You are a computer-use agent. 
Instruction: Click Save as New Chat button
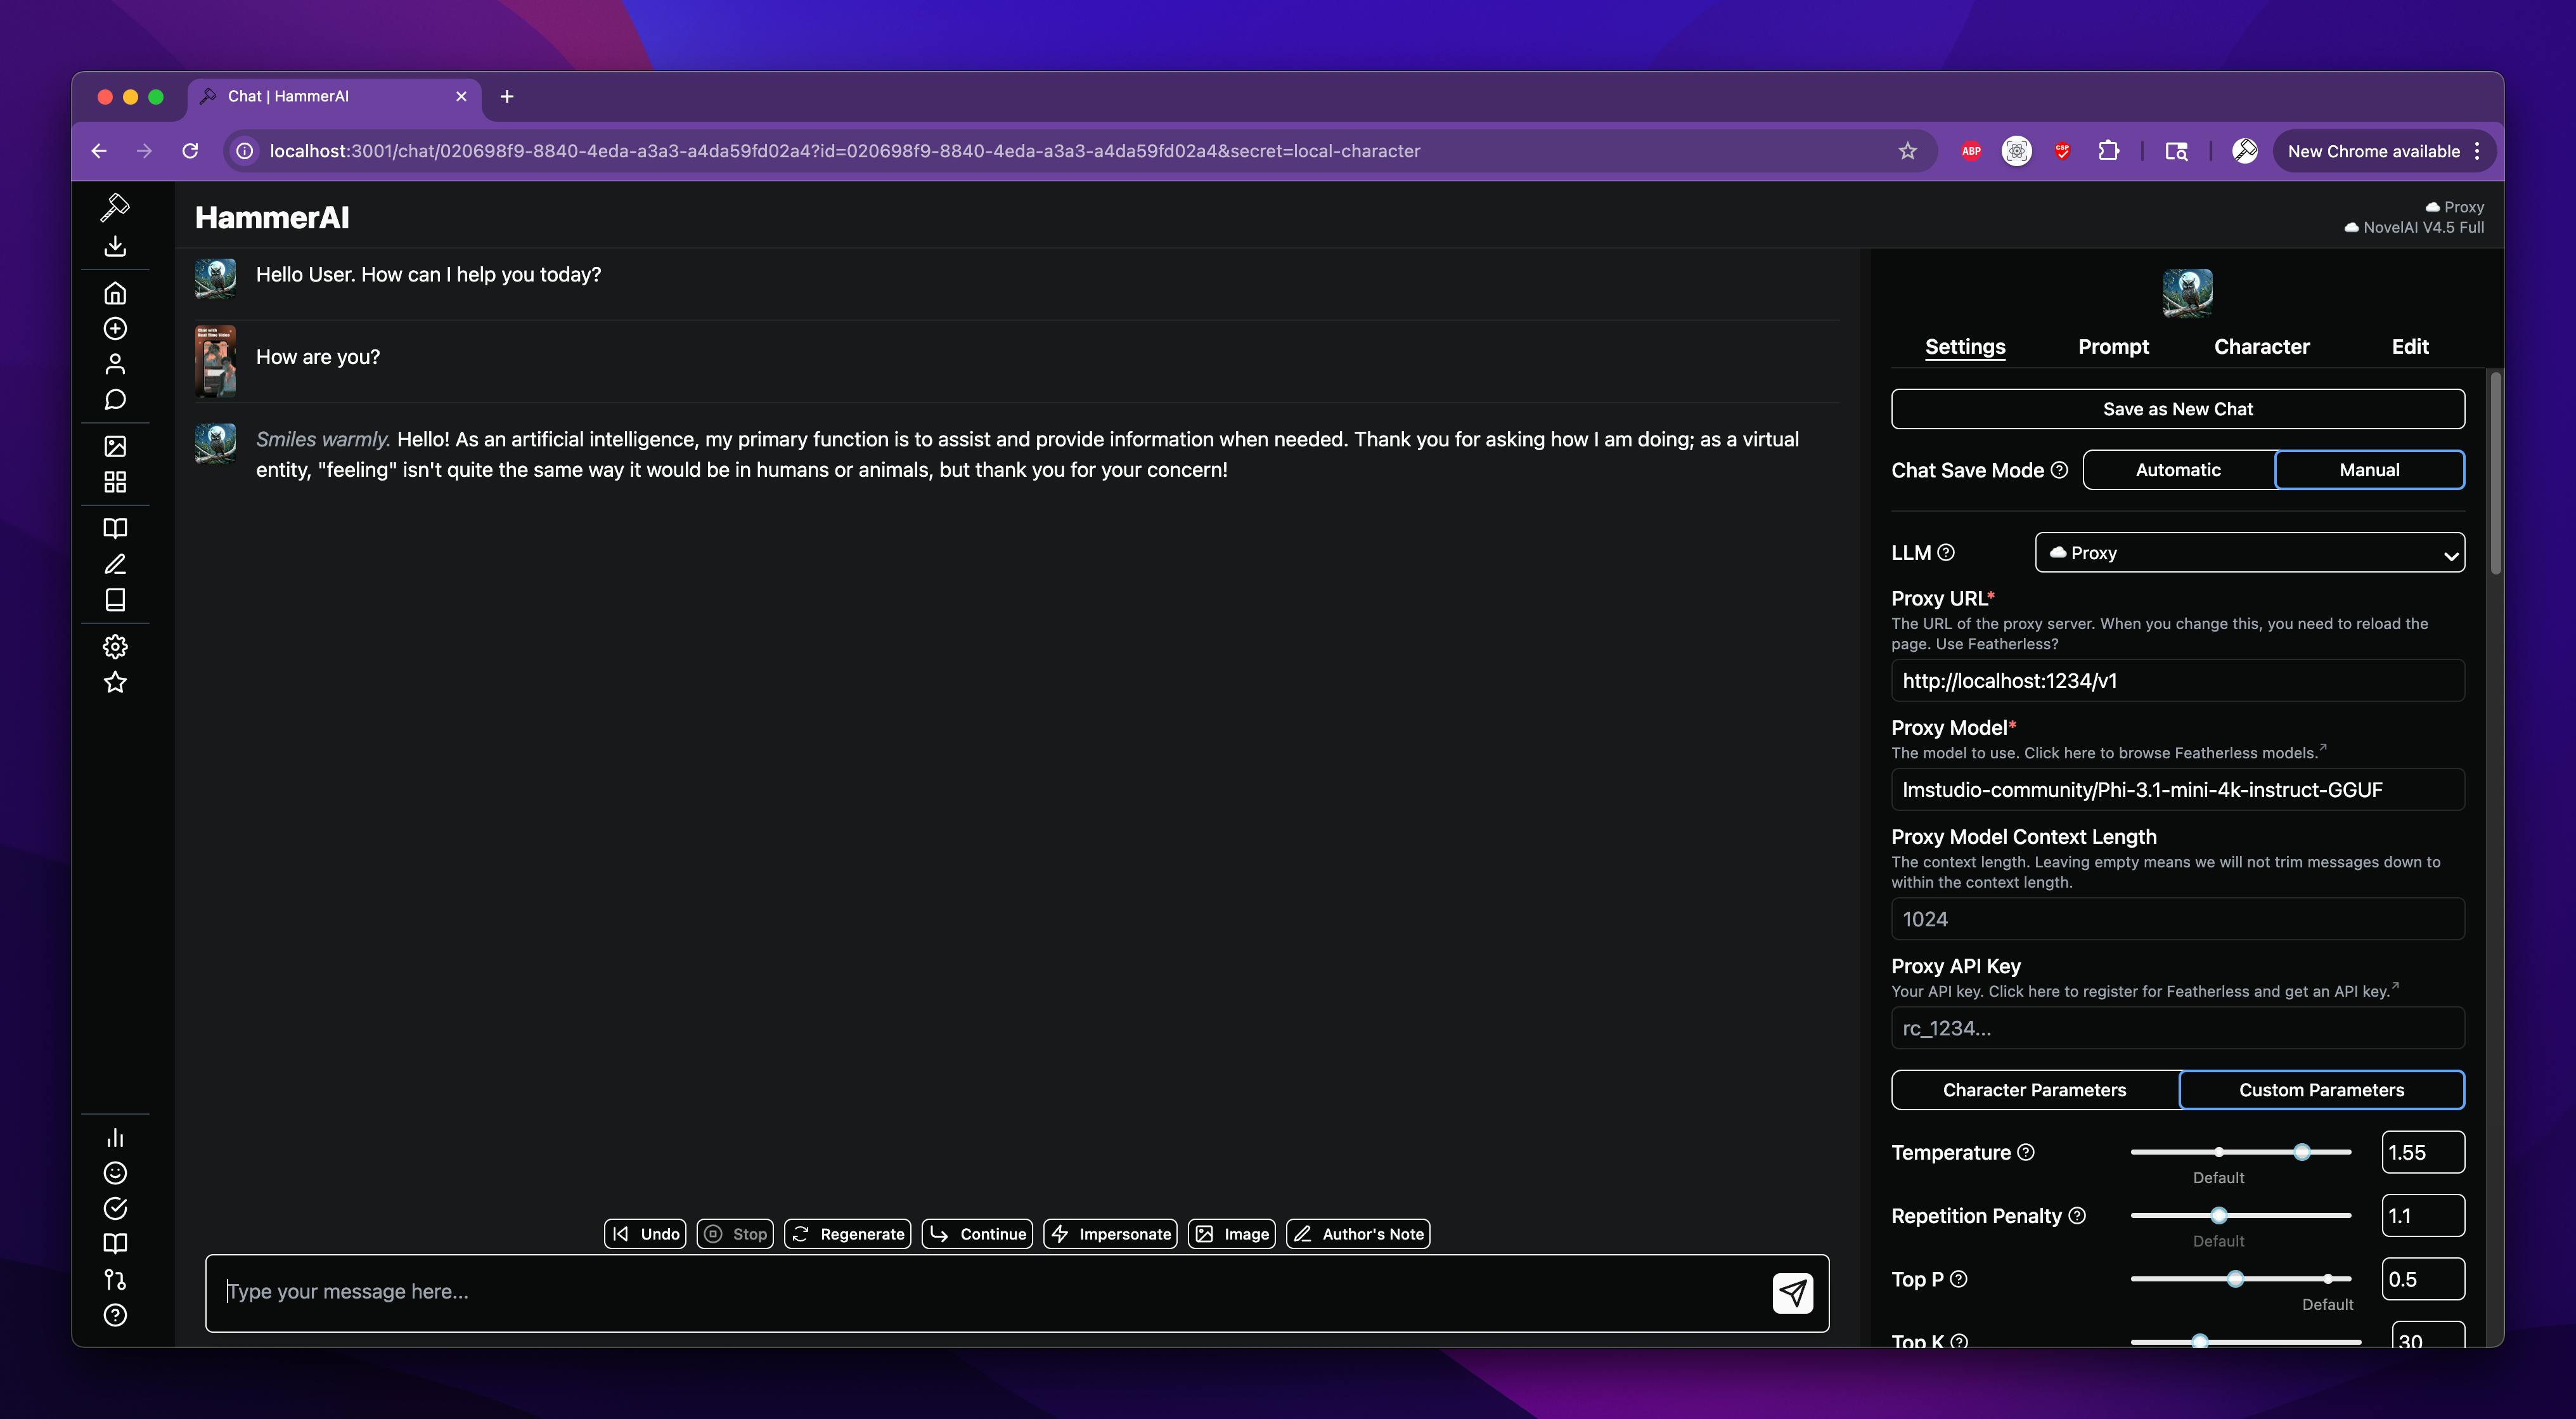tap(2177, 409)
